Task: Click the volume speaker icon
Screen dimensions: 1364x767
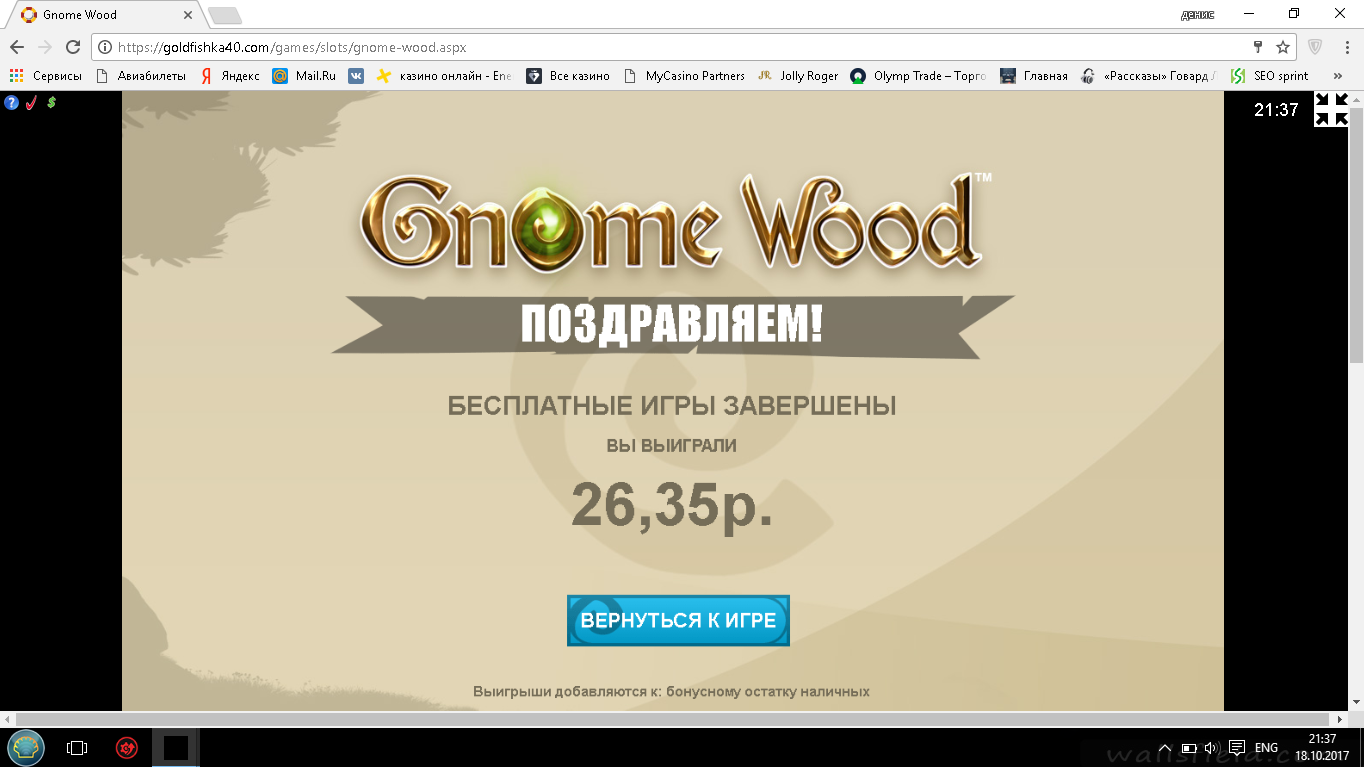Action: pyautogui.click(x=1211, y=748)
